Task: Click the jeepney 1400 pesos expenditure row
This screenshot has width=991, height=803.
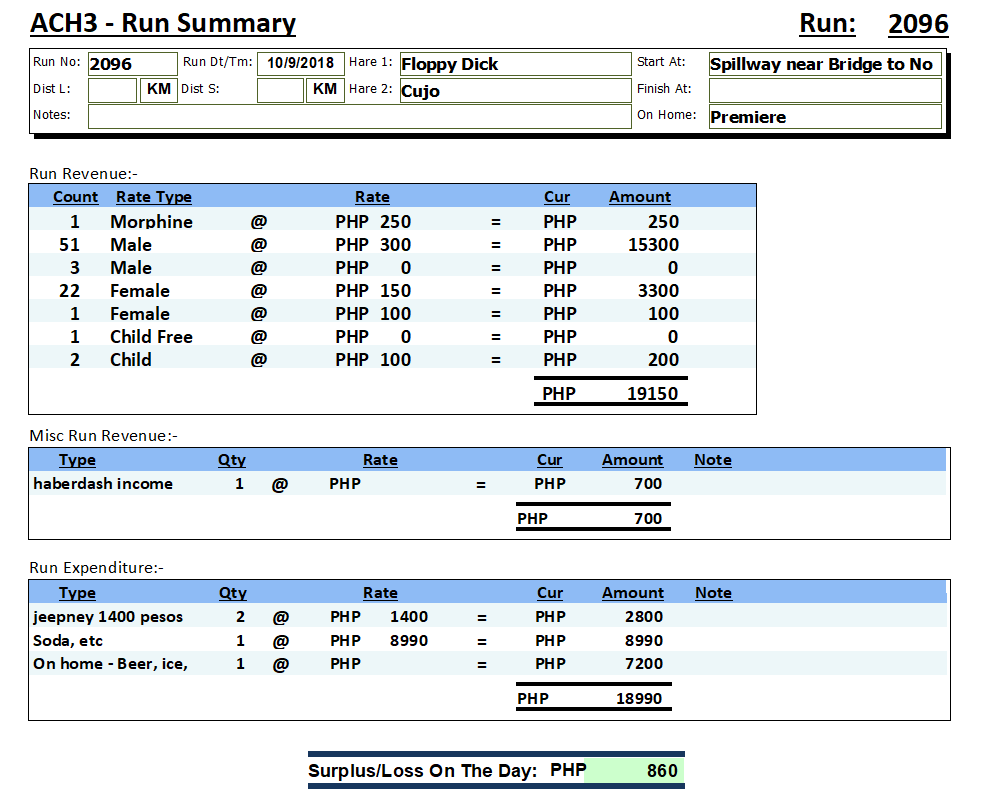Action: pos(108,617)
